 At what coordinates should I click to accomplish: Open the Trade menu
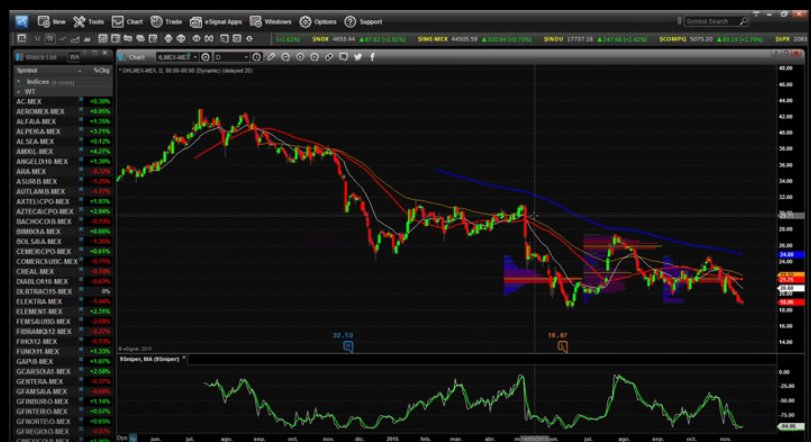coord(166,22)
